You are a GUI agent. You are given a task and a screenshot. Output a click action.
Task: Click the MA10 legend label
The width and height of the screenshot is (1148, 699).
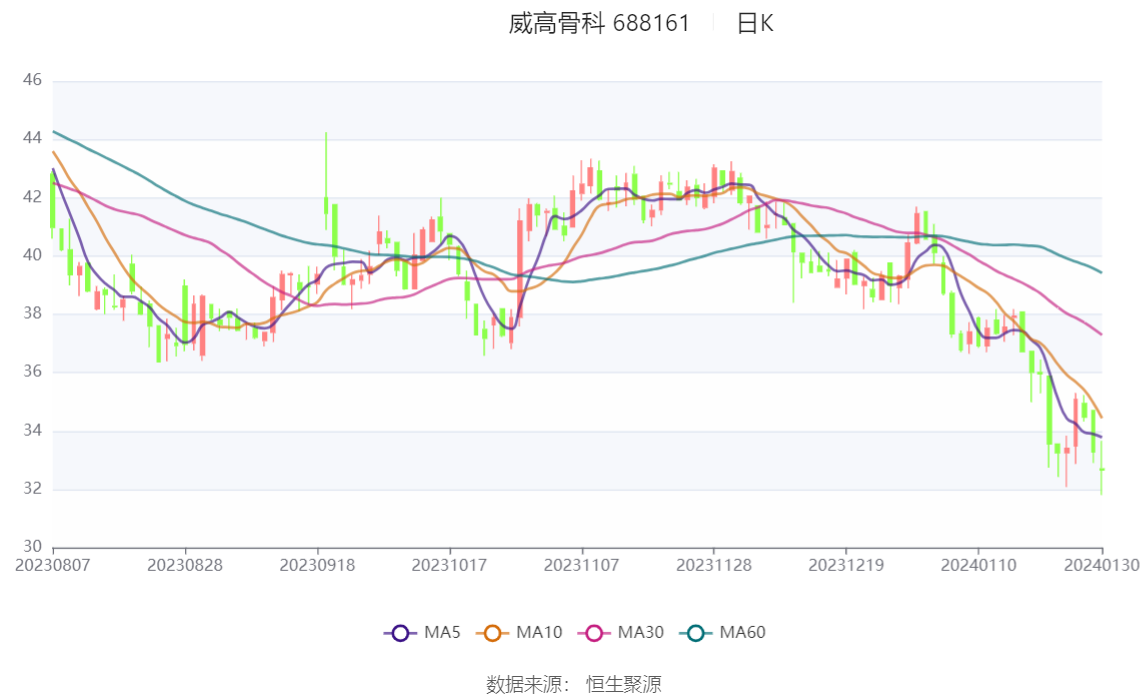tap(539, 632)
